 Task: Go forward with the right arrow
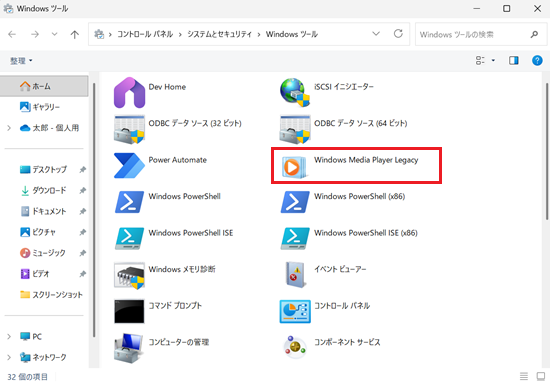(35, 34)
